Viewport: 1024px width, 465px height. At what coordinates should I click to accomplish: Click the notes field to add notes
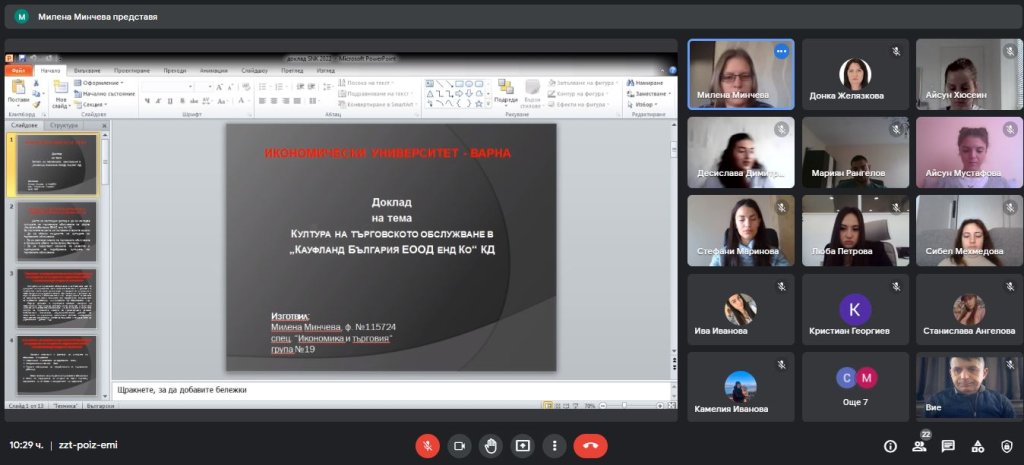click(x=392, y=390)
